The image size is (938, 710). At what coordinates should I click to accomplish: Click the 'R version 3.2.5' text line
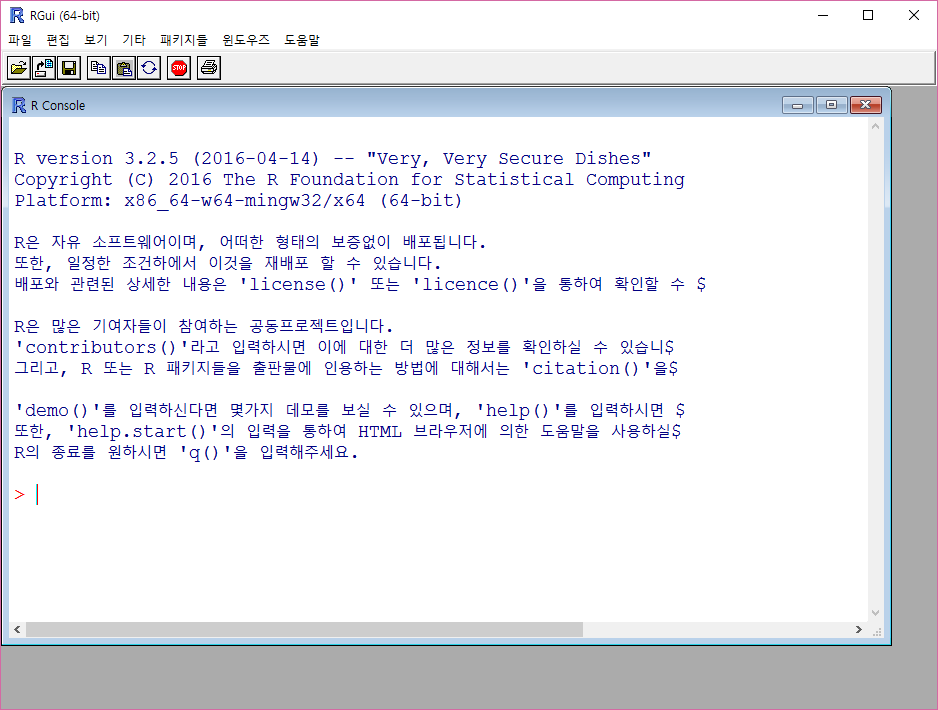333,159
